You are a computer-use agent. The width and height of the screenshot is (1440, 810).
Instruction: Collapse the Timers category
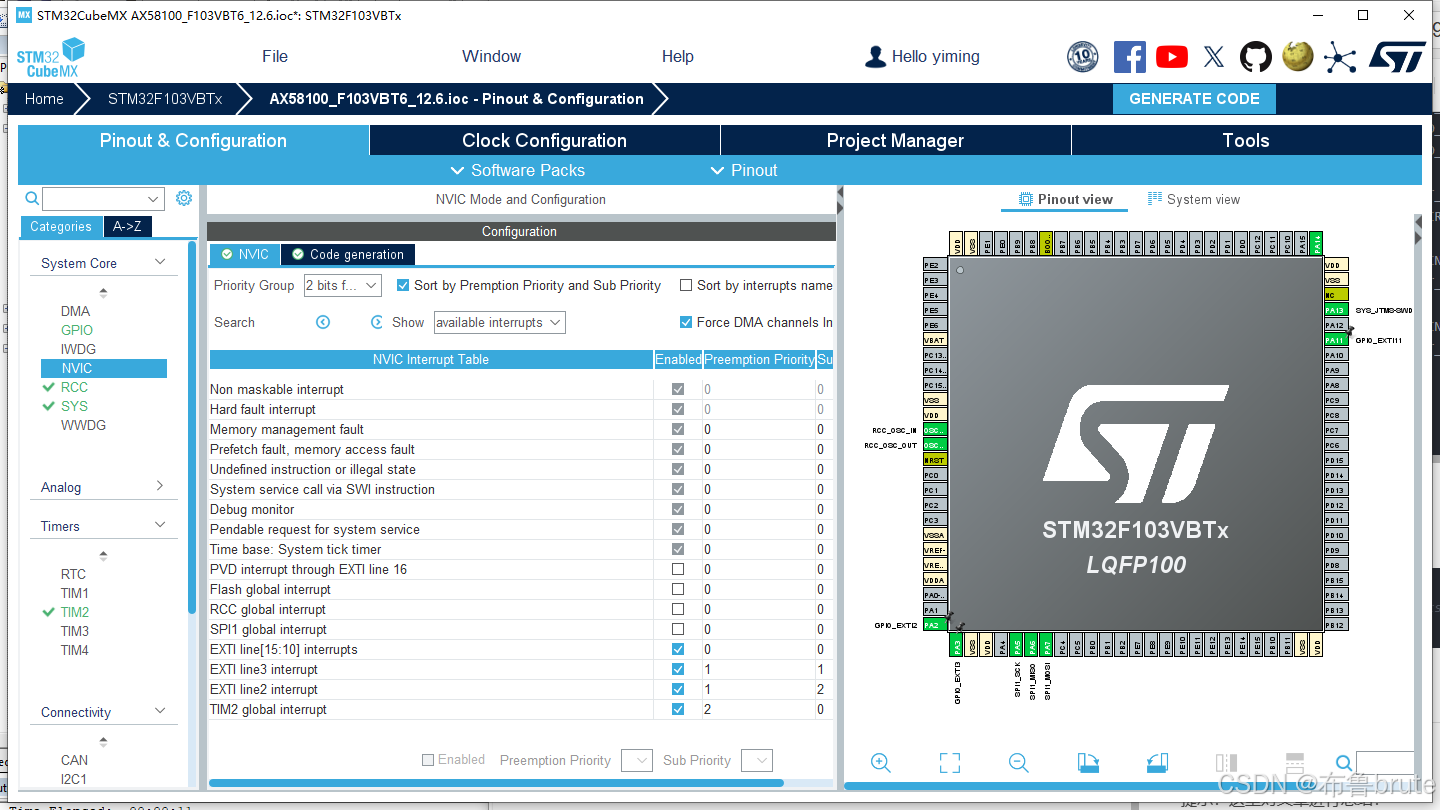pos(160,525)
